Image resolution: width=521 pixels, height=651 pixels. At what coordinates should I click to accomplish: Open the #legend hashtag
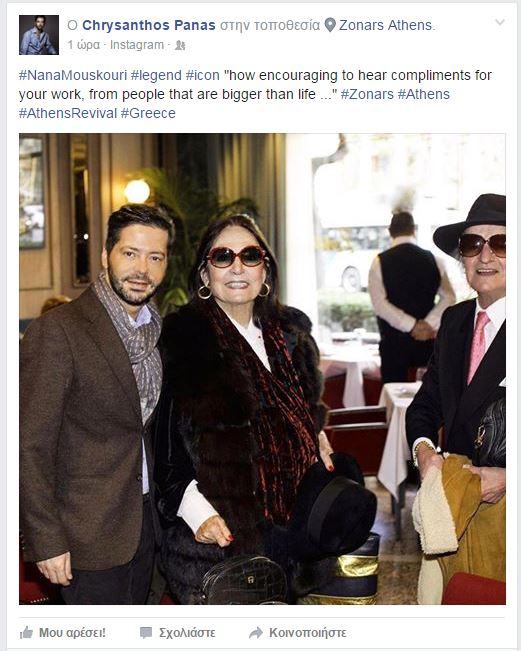[156, 76]
